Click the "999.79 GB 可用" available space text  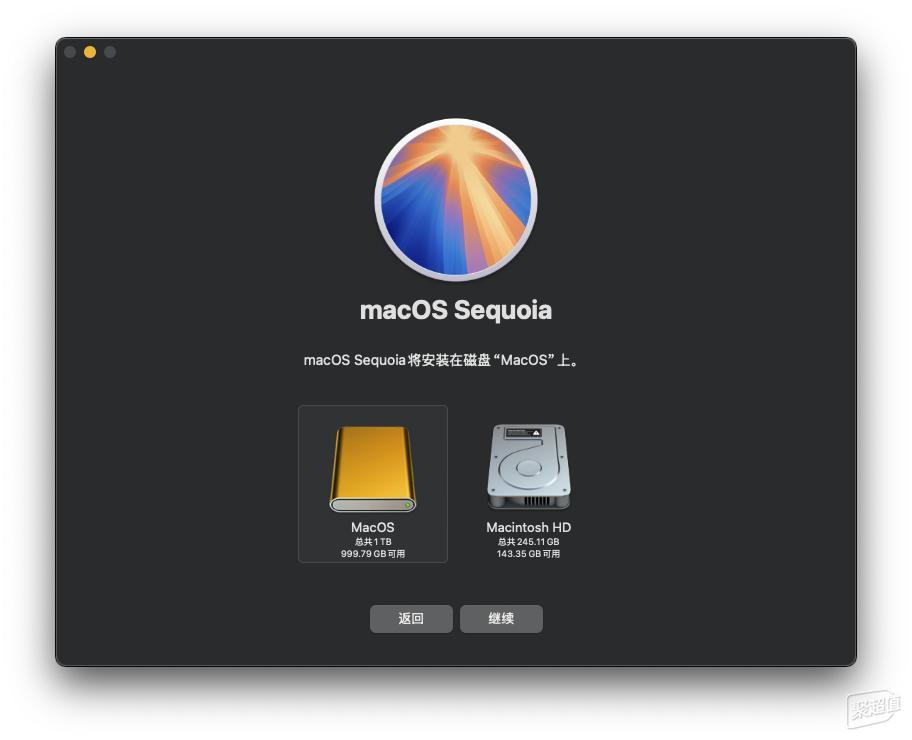pos(373,554)
